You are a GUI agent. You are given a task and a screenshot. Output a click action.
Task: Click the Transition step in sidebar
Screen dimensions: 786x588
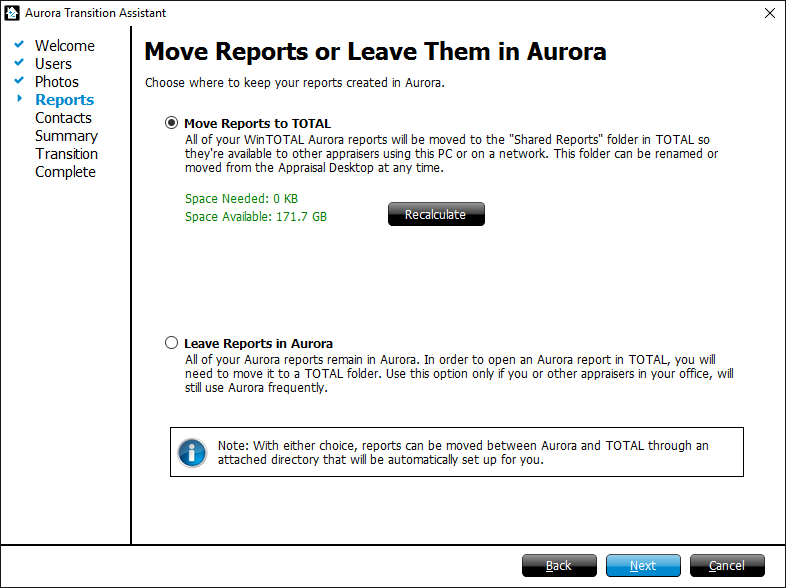pyautogui.click(x=67, y=154)
